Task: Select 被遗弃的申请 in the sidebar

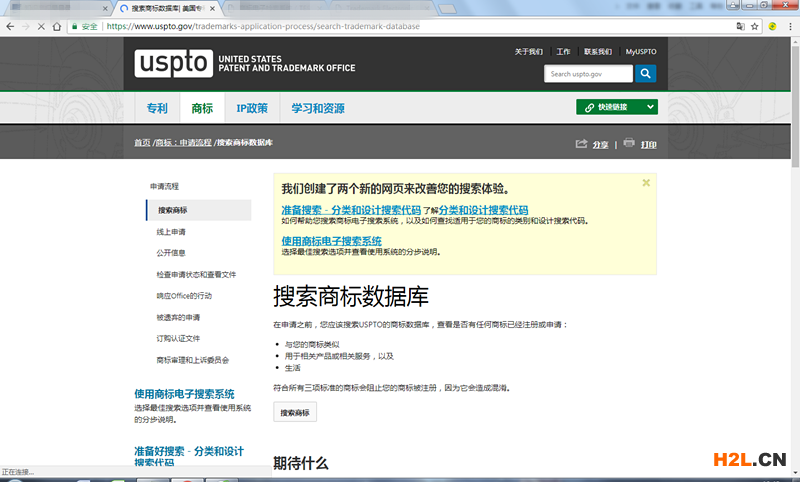Action: point(178,318)
